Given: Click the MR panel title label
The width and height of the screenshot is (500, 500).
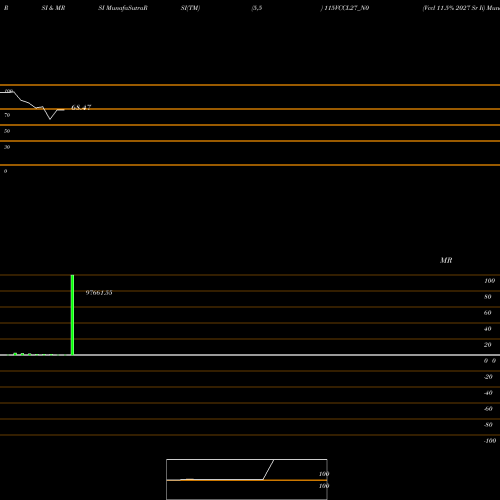Looking at the screenshot, I should tap(446, 260).
